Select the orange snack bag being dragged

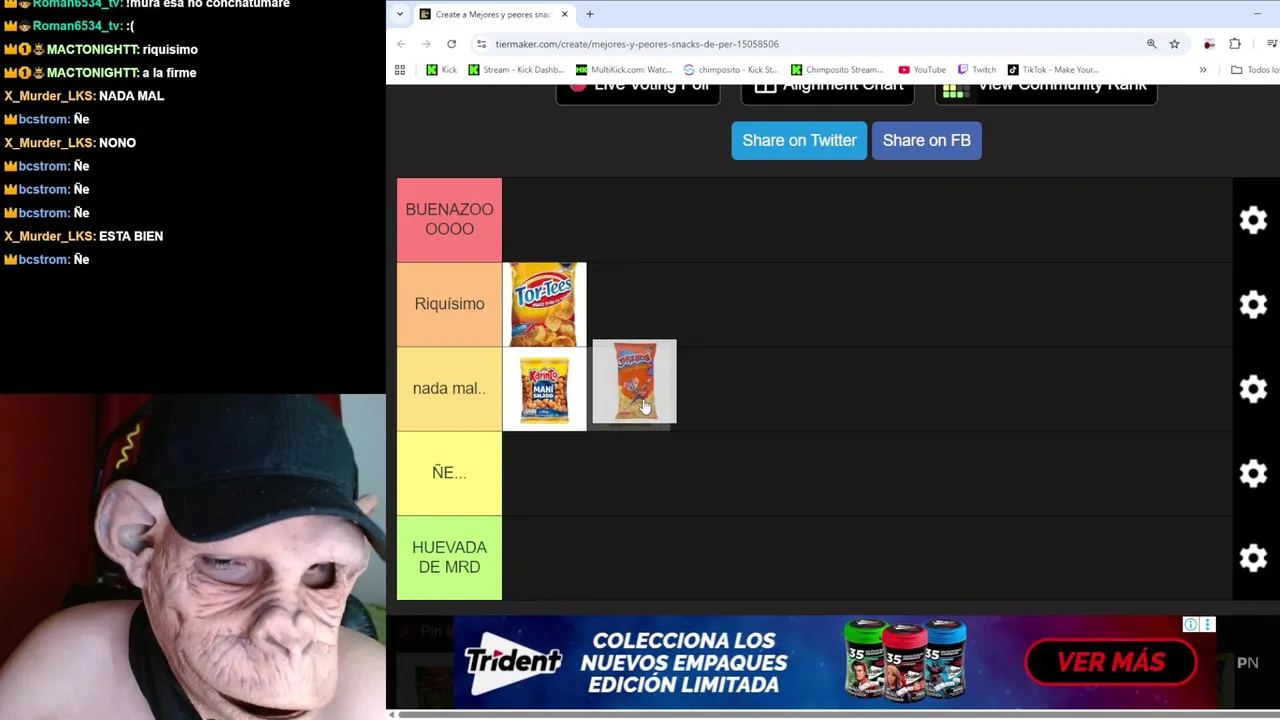coord(634,381)
